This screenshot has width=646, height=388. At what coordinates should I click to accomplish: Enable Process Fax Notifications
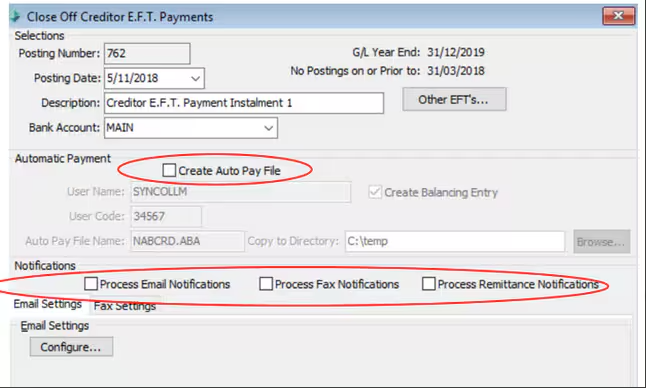[266, 284]
